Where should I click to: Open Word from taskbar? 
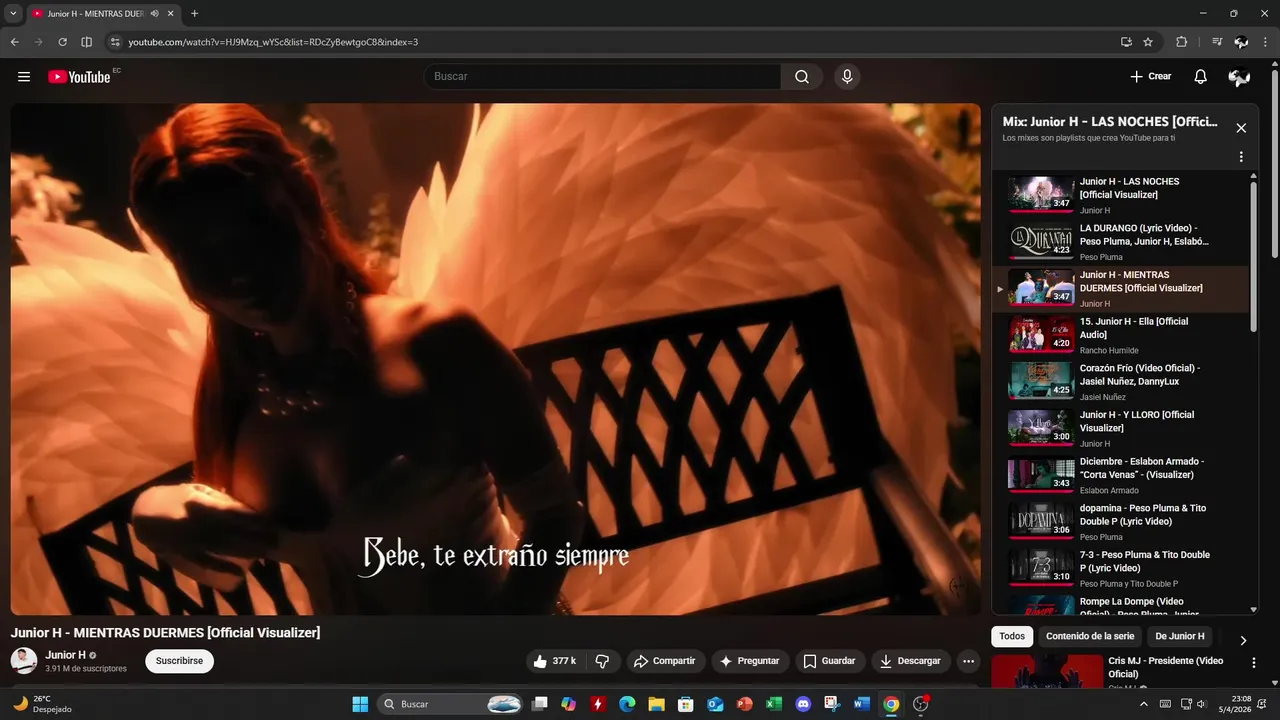click(862, 704)
